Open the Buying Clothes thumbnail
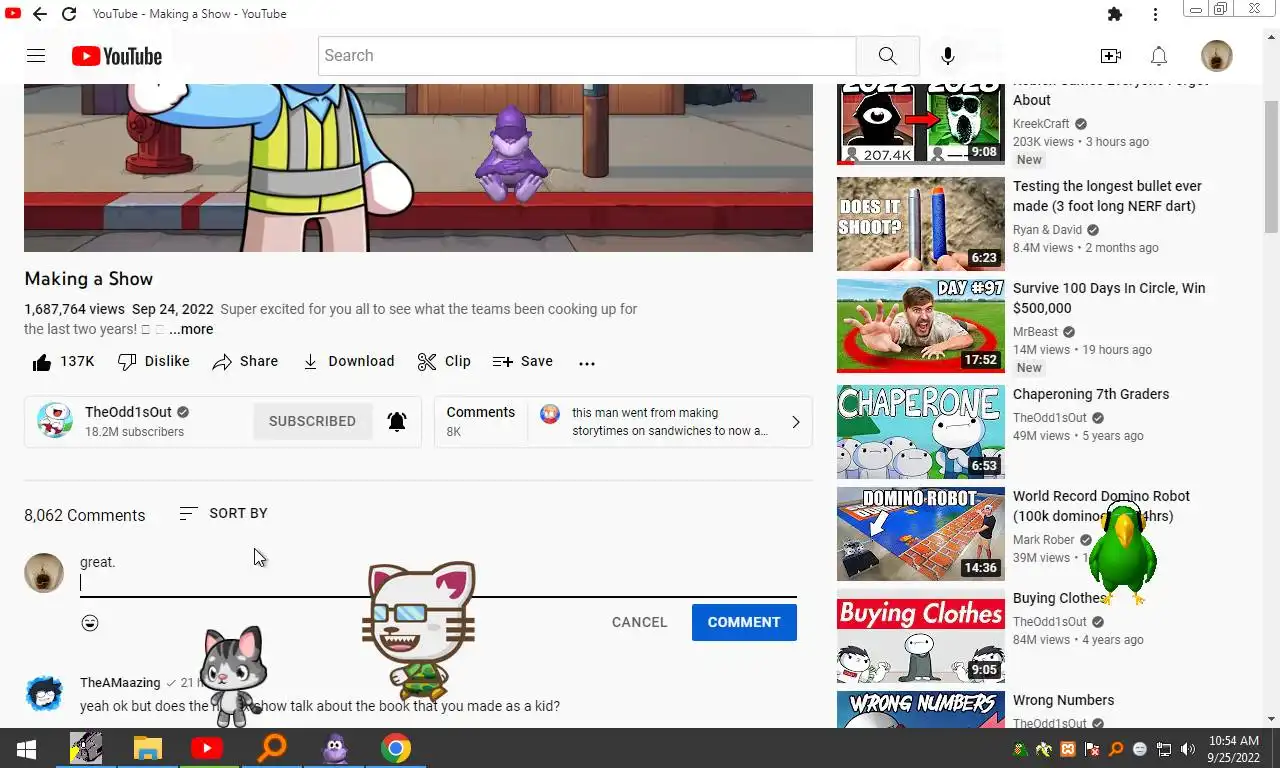The width and height of the screenshot is (1280, 768). click(x=921, y=636)
